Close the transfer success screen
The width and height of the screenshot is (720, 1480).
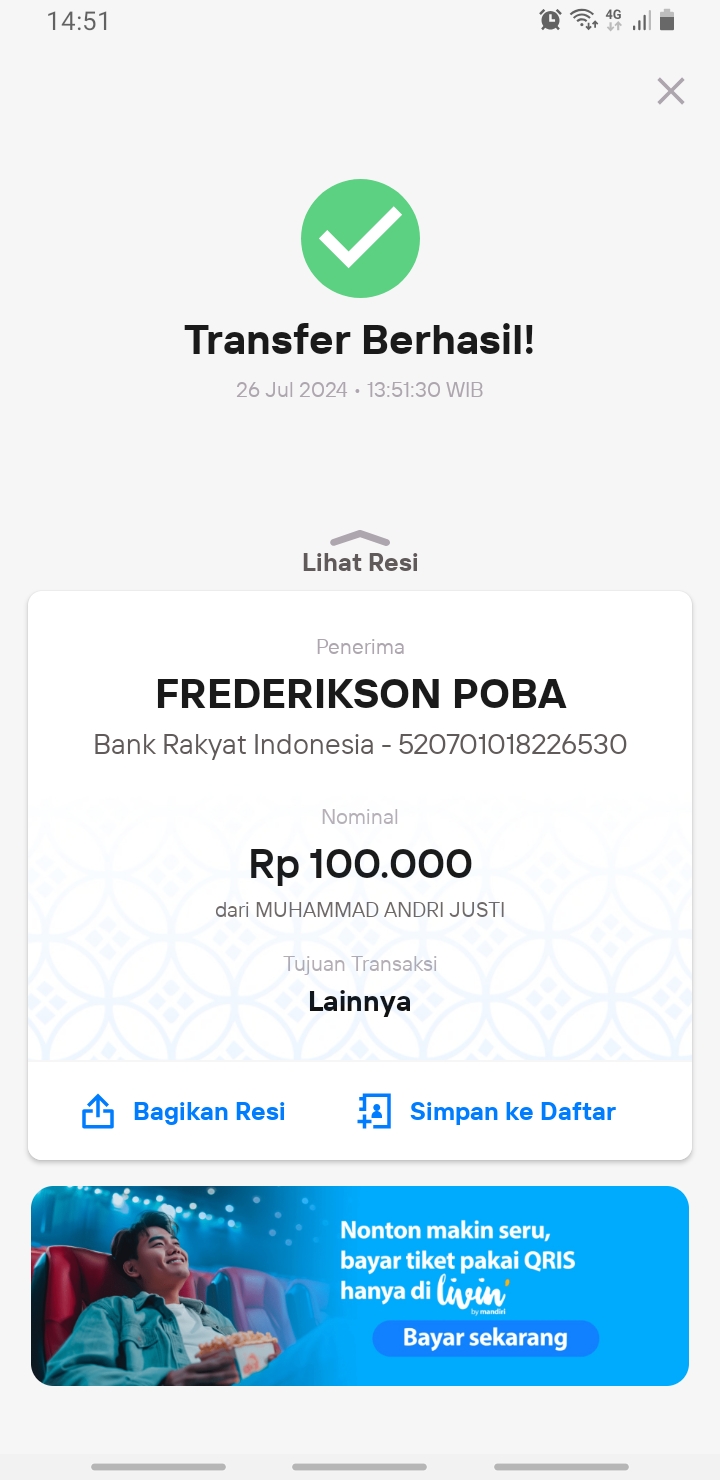[x=670, y=91]
